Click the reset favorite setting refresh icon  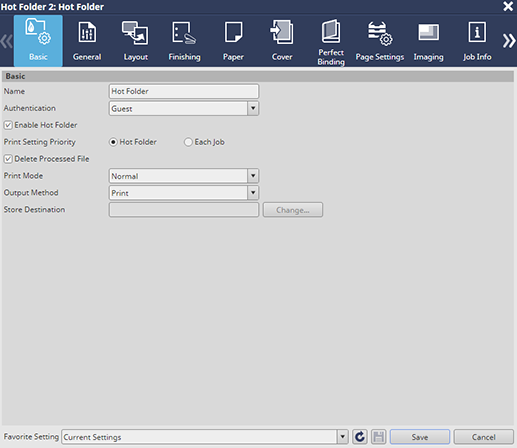click(360, 437)
